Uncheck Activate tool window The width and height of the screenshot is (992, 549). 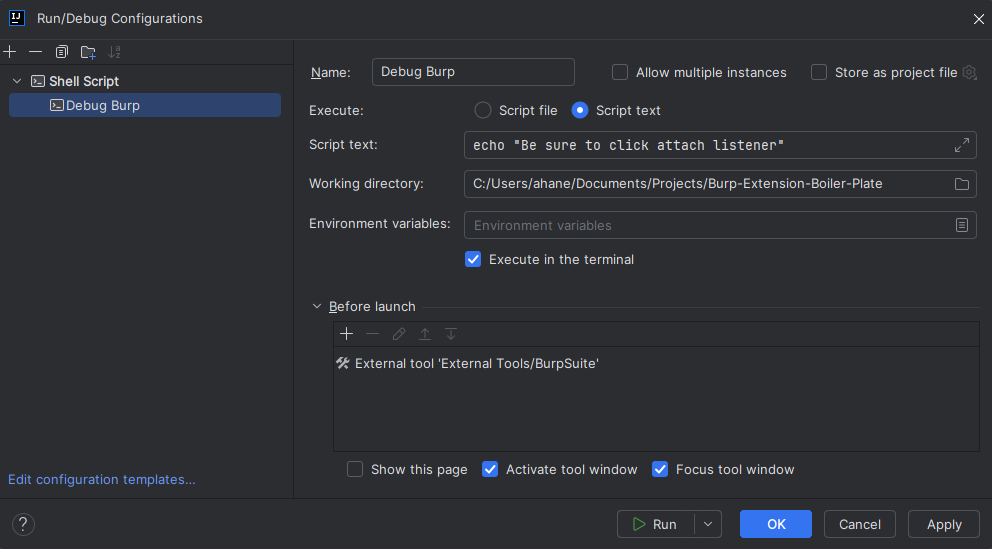[490, 469]
